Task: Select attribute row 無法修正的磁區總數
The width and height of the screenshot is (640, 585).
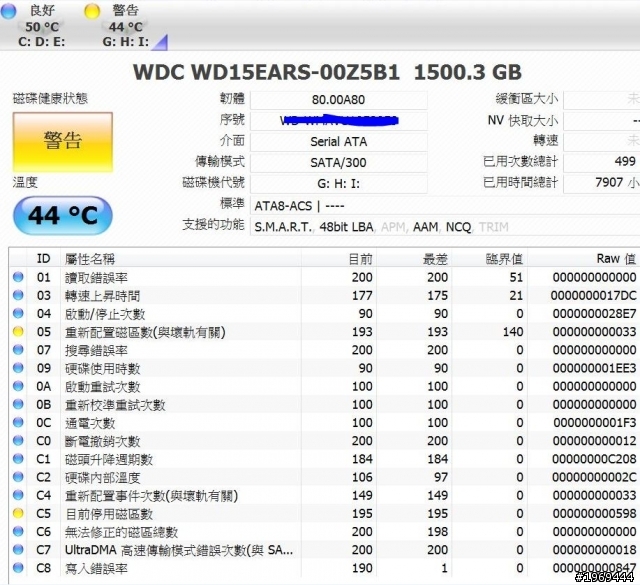Action: (x=324, y=532)
